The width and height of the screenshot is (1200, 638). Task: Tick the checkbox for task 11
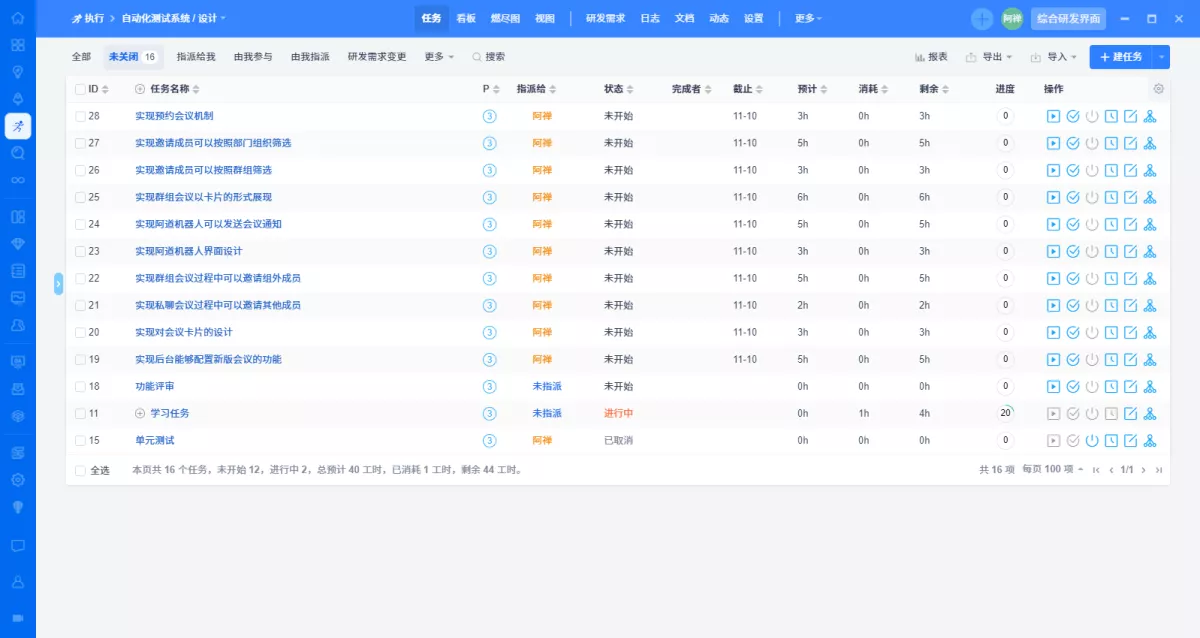pyautogui.click(x=81, y=413)
